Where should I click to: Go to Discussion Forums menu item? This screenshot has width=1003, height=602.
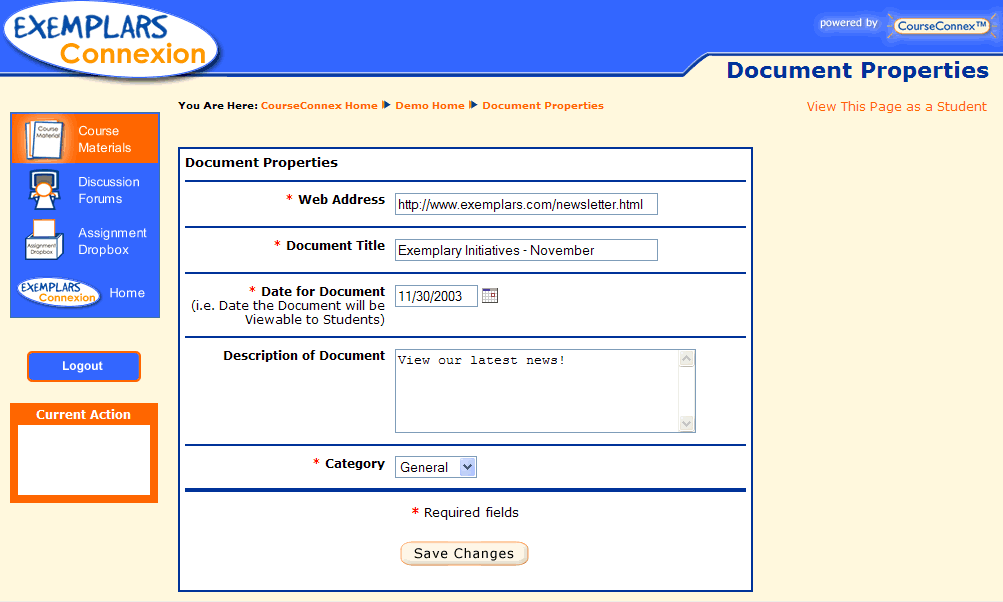pyautogui.click(x=109, y=190)
